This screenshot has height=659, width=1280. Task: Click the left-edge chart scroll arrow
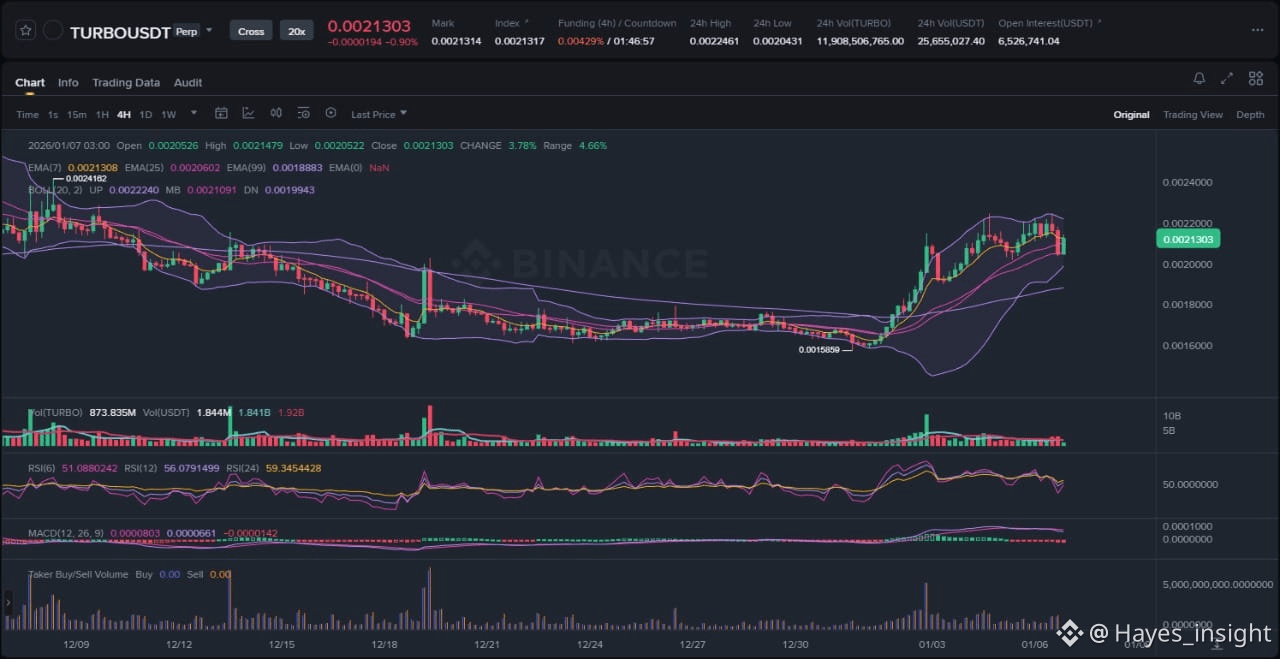pos(8,603)
